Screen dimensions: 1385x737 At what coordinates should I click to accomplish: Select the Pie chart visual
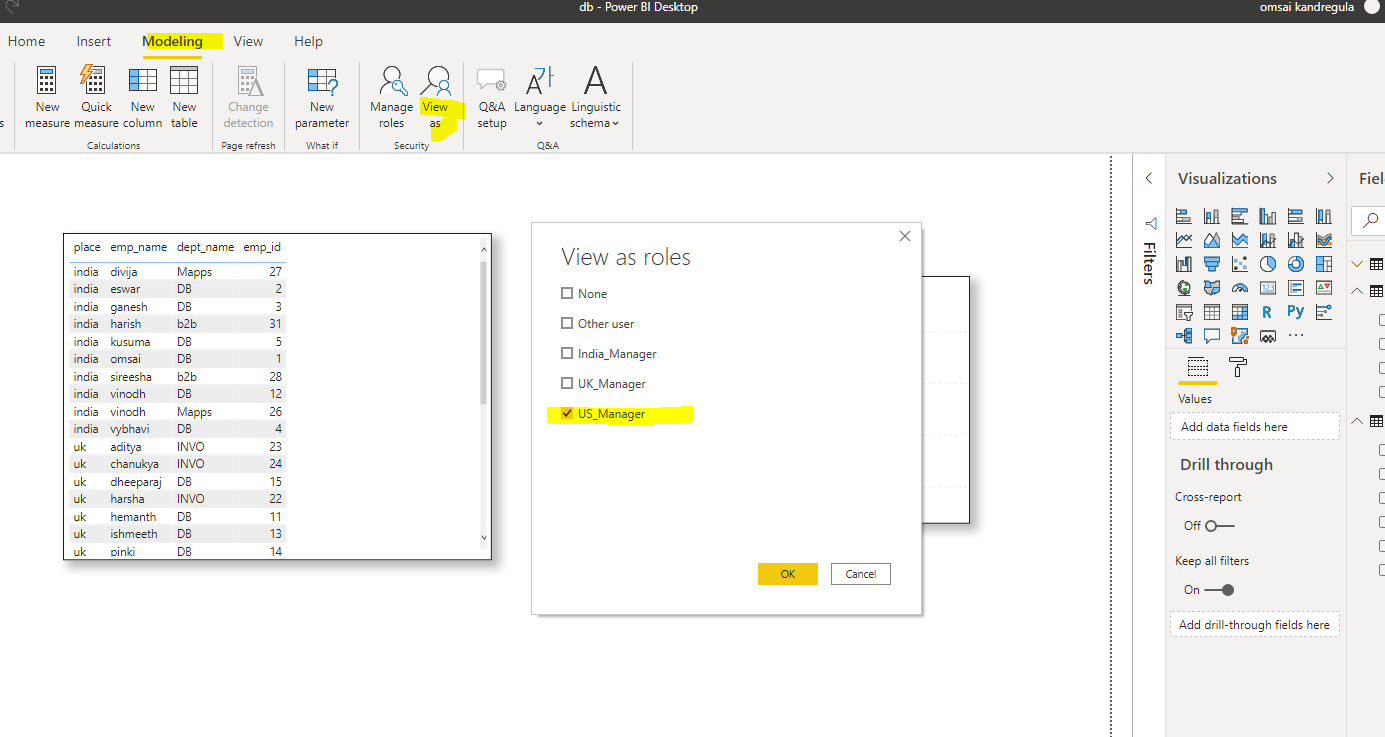pos(1268,264)
